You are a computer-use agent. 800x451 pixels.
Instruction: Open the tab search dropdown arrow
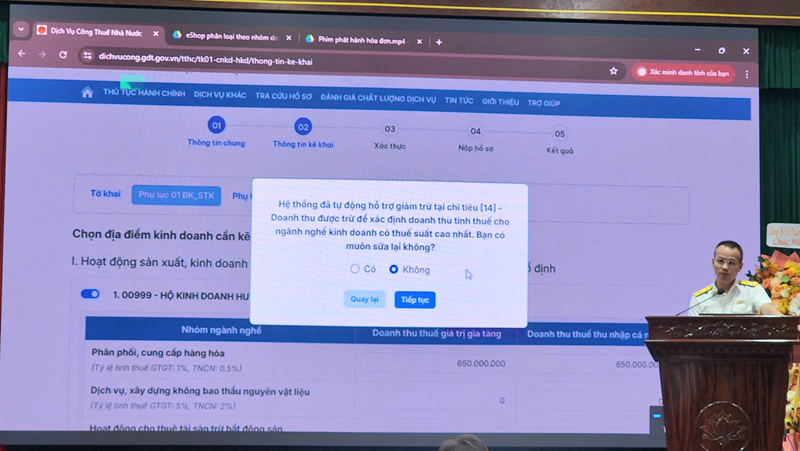tap(21, 30)
